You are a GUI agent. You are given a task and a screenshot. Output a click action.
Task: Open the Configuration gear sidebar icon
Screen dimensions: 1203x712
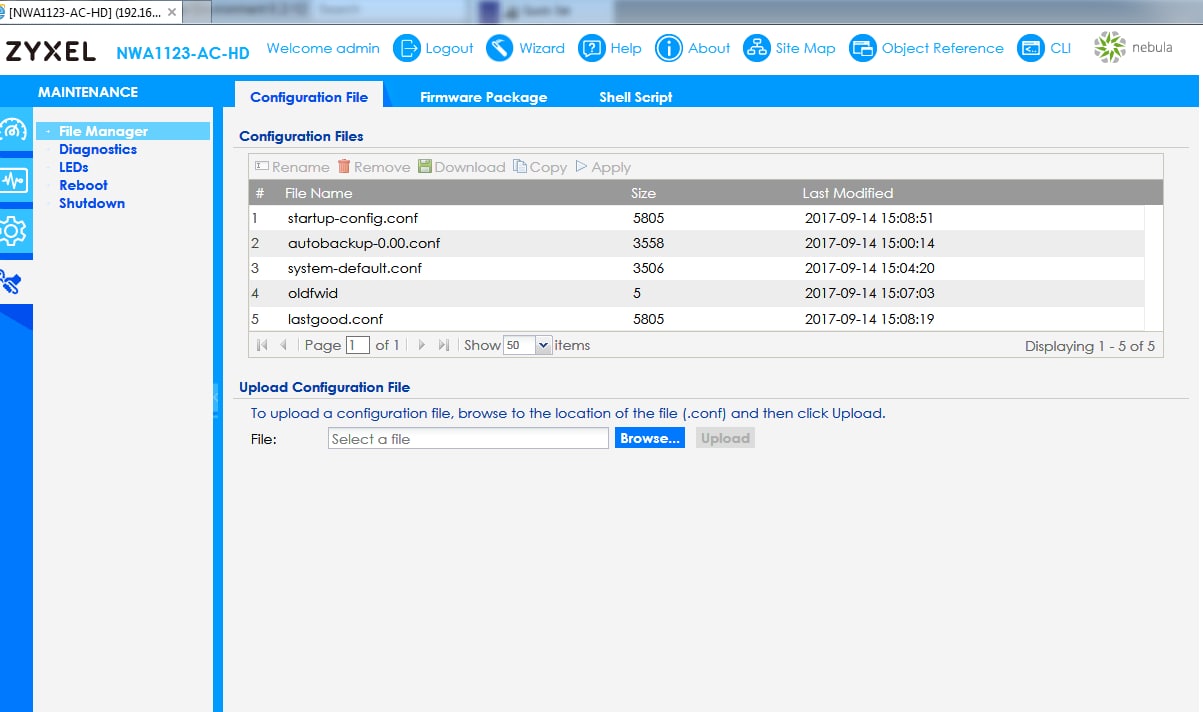pos(13,232)
